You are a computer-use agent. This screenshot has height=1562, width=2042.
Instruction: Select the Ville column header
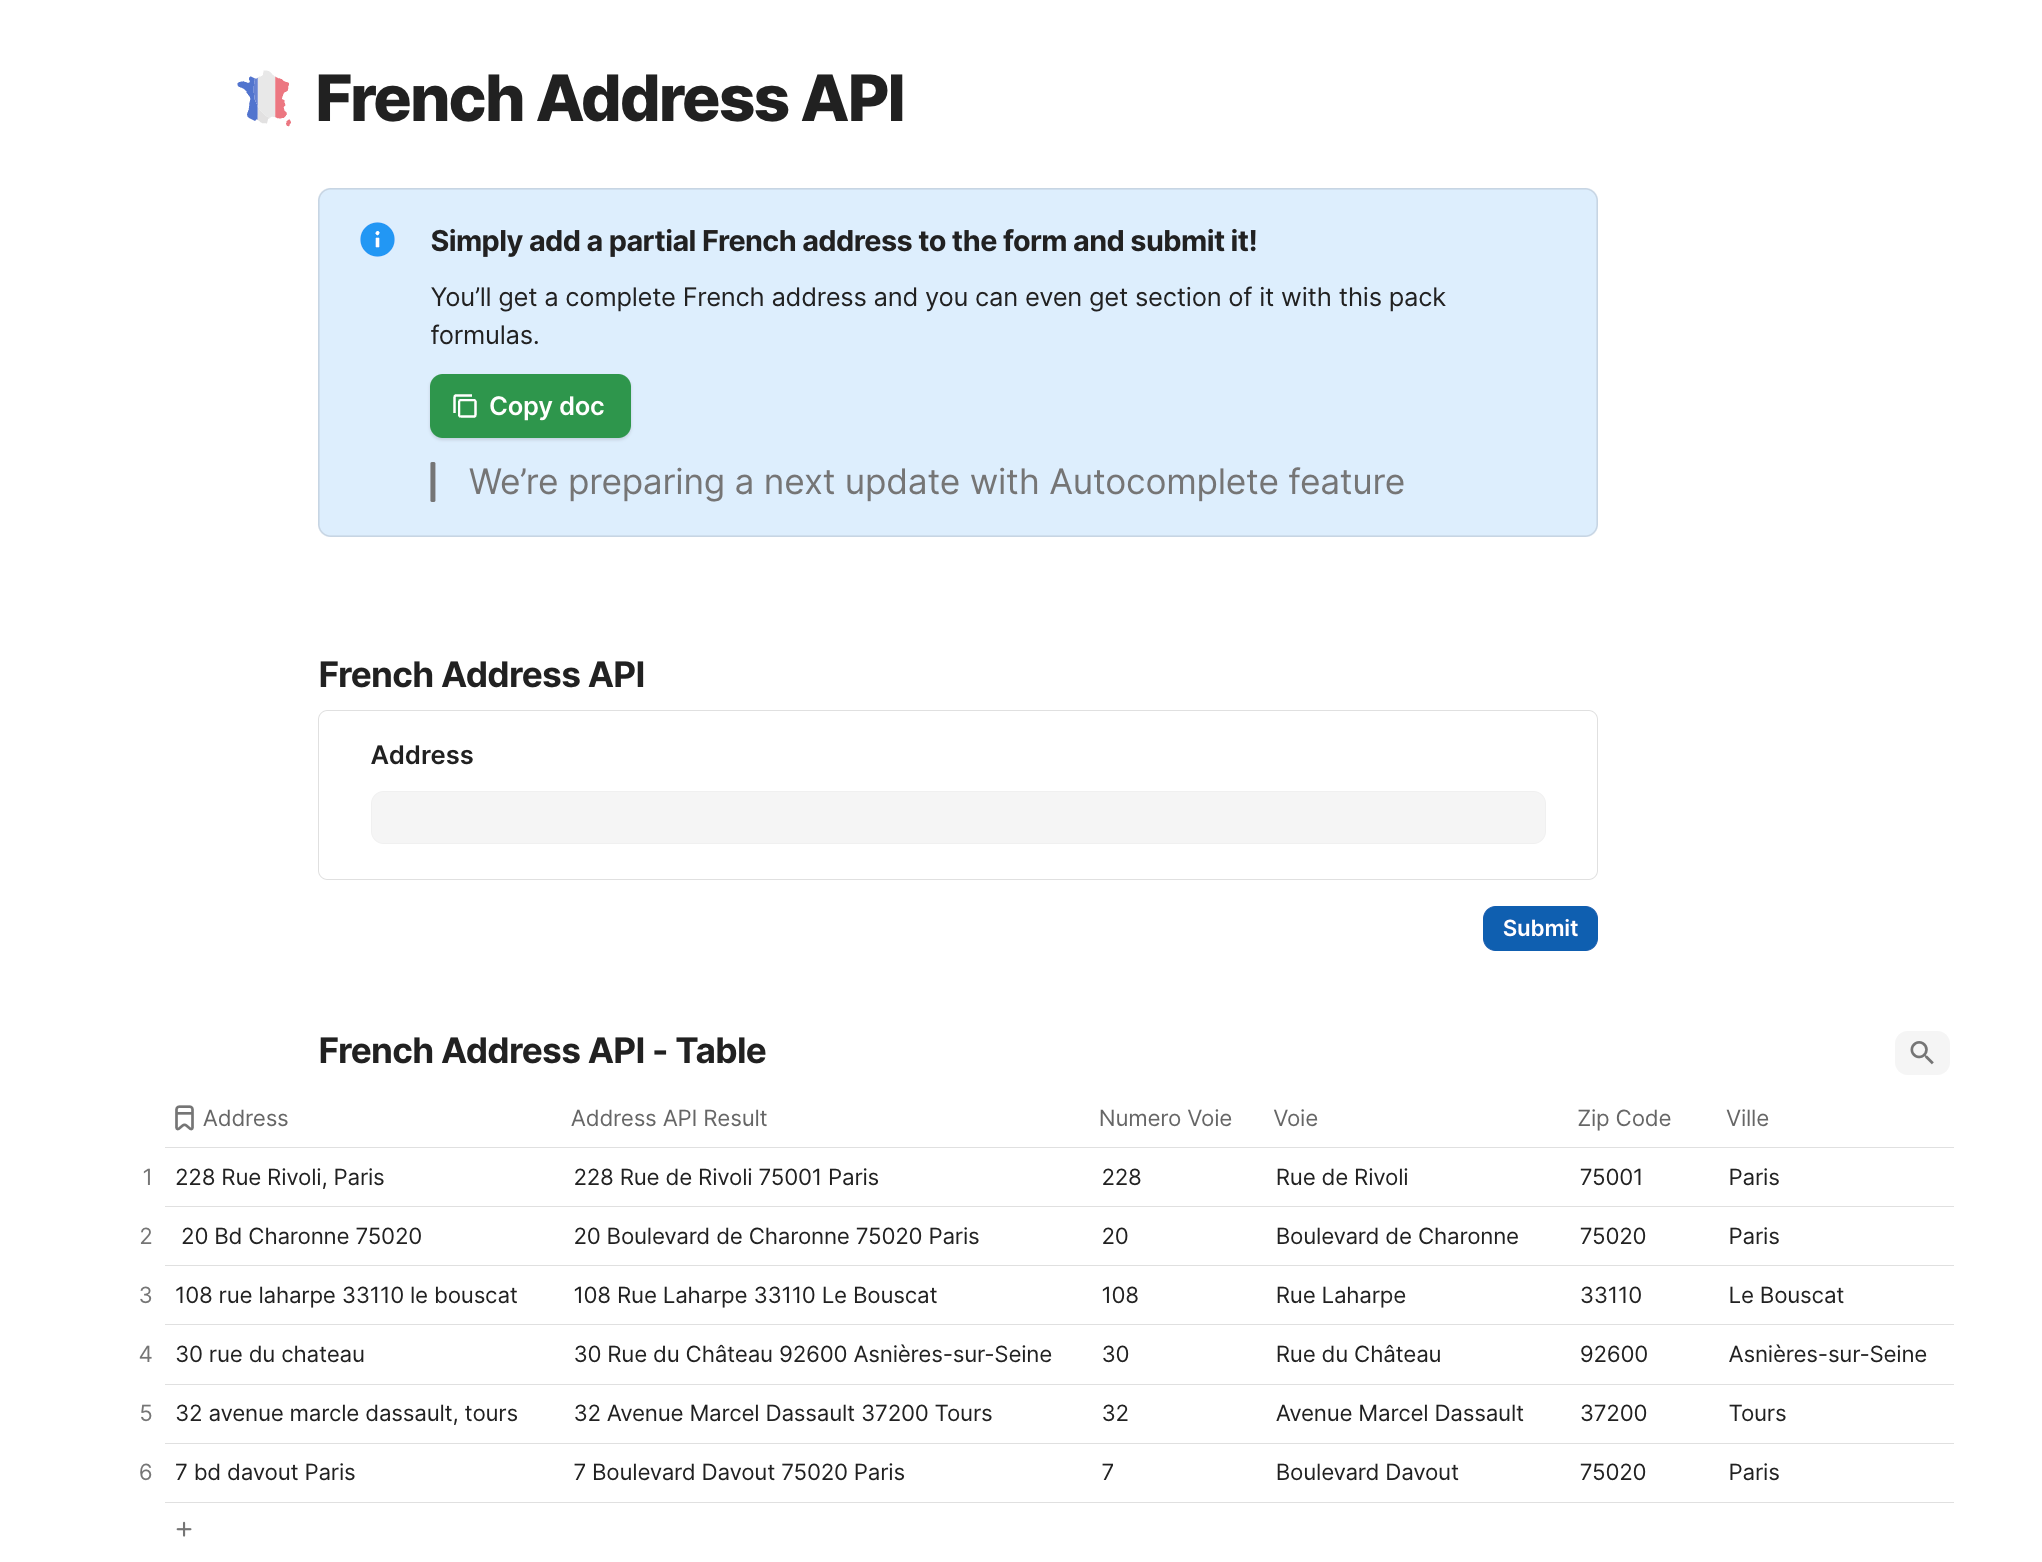1747,1118
